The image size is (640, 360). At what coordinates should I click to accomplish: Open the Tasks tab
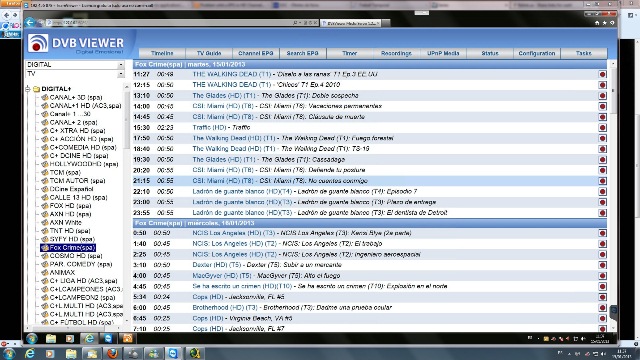point(584,53)
